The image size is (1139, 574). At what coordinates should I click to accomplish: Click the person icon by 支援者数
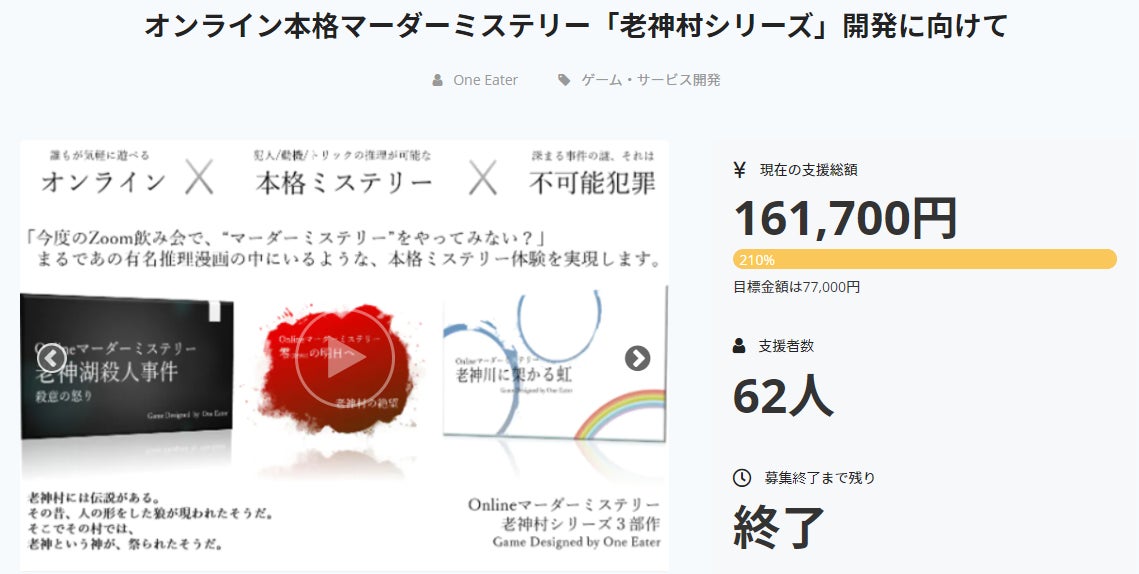[x=740, y=346]
